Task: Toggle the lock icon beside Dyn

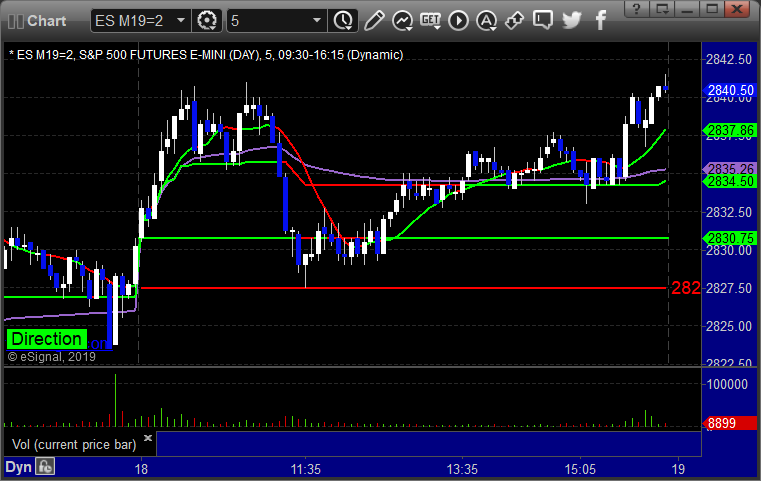Action: 45,467
